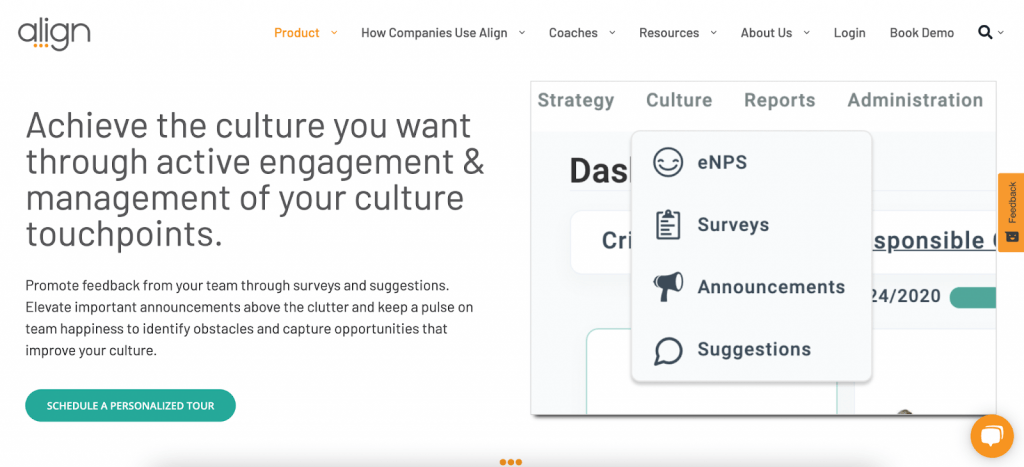Click the orange carousel dots indicator
The width and height of the screenshot is (1024, 467).
[x=511, y=462]
